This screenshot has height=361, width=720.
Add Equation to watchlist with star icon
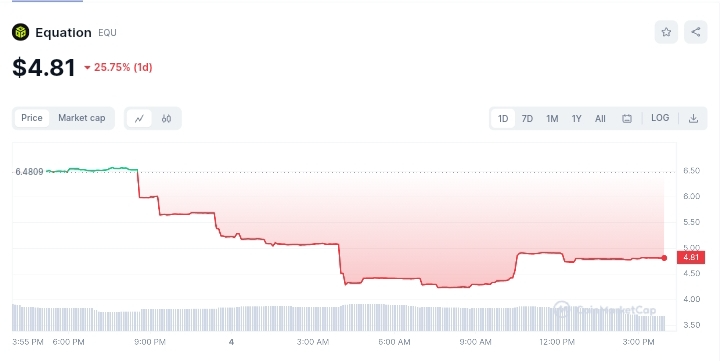click(x=666, y=32)
